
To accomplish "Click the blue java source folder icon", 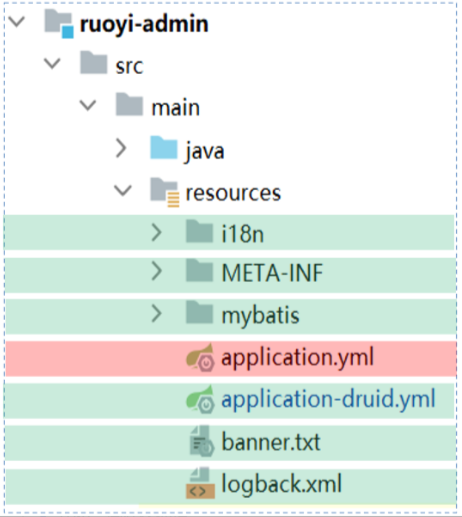I will [164, 148].
